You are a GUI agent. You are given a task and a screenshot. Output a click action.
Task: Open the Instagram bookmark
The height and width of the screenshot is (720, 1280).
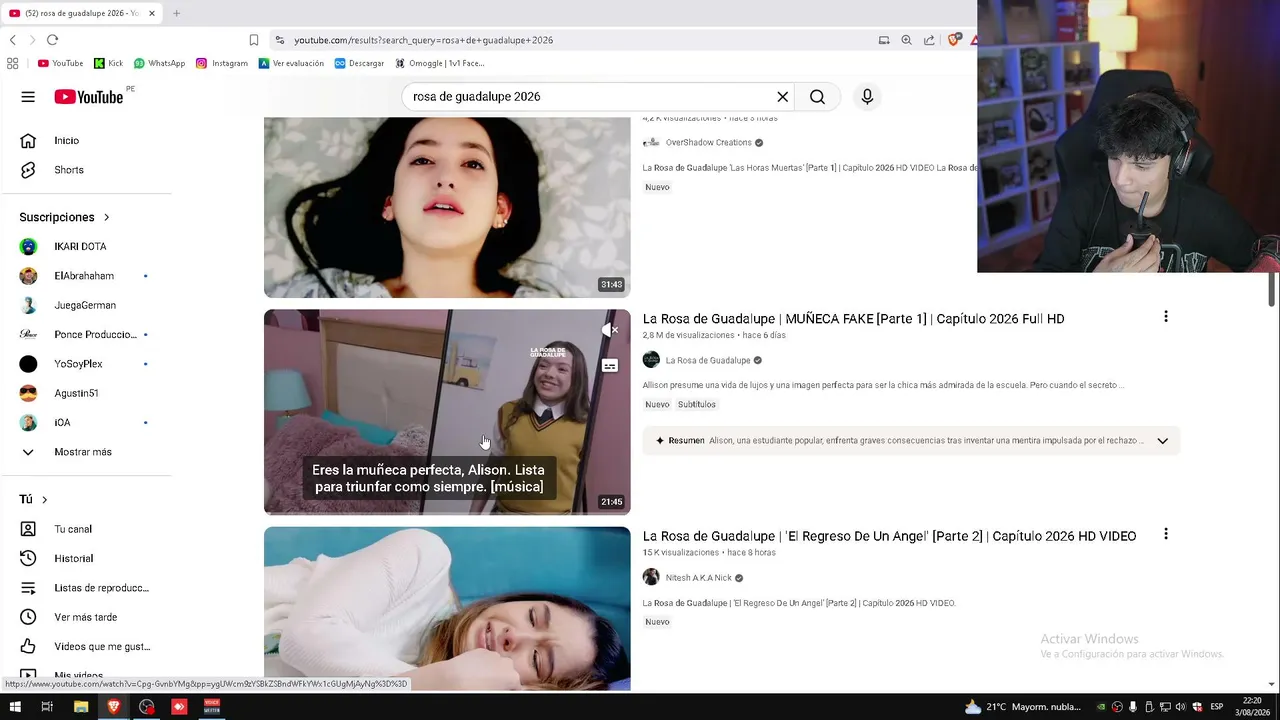221,63
